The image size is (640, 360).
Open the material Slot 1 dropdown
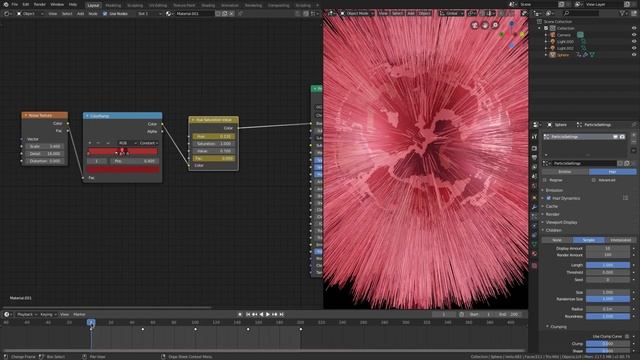pyautogui.click(x=149, y=13)
